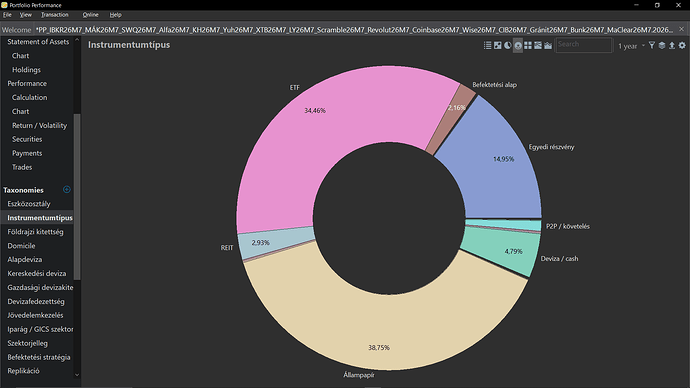Add a new taxonomy with plus icon

66,190
